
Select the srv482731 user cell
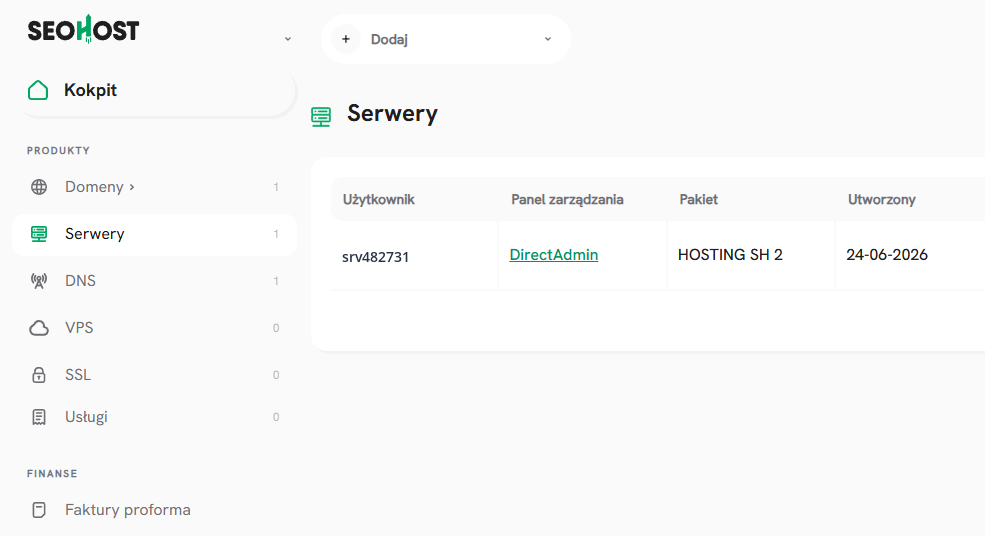point(376,257)
